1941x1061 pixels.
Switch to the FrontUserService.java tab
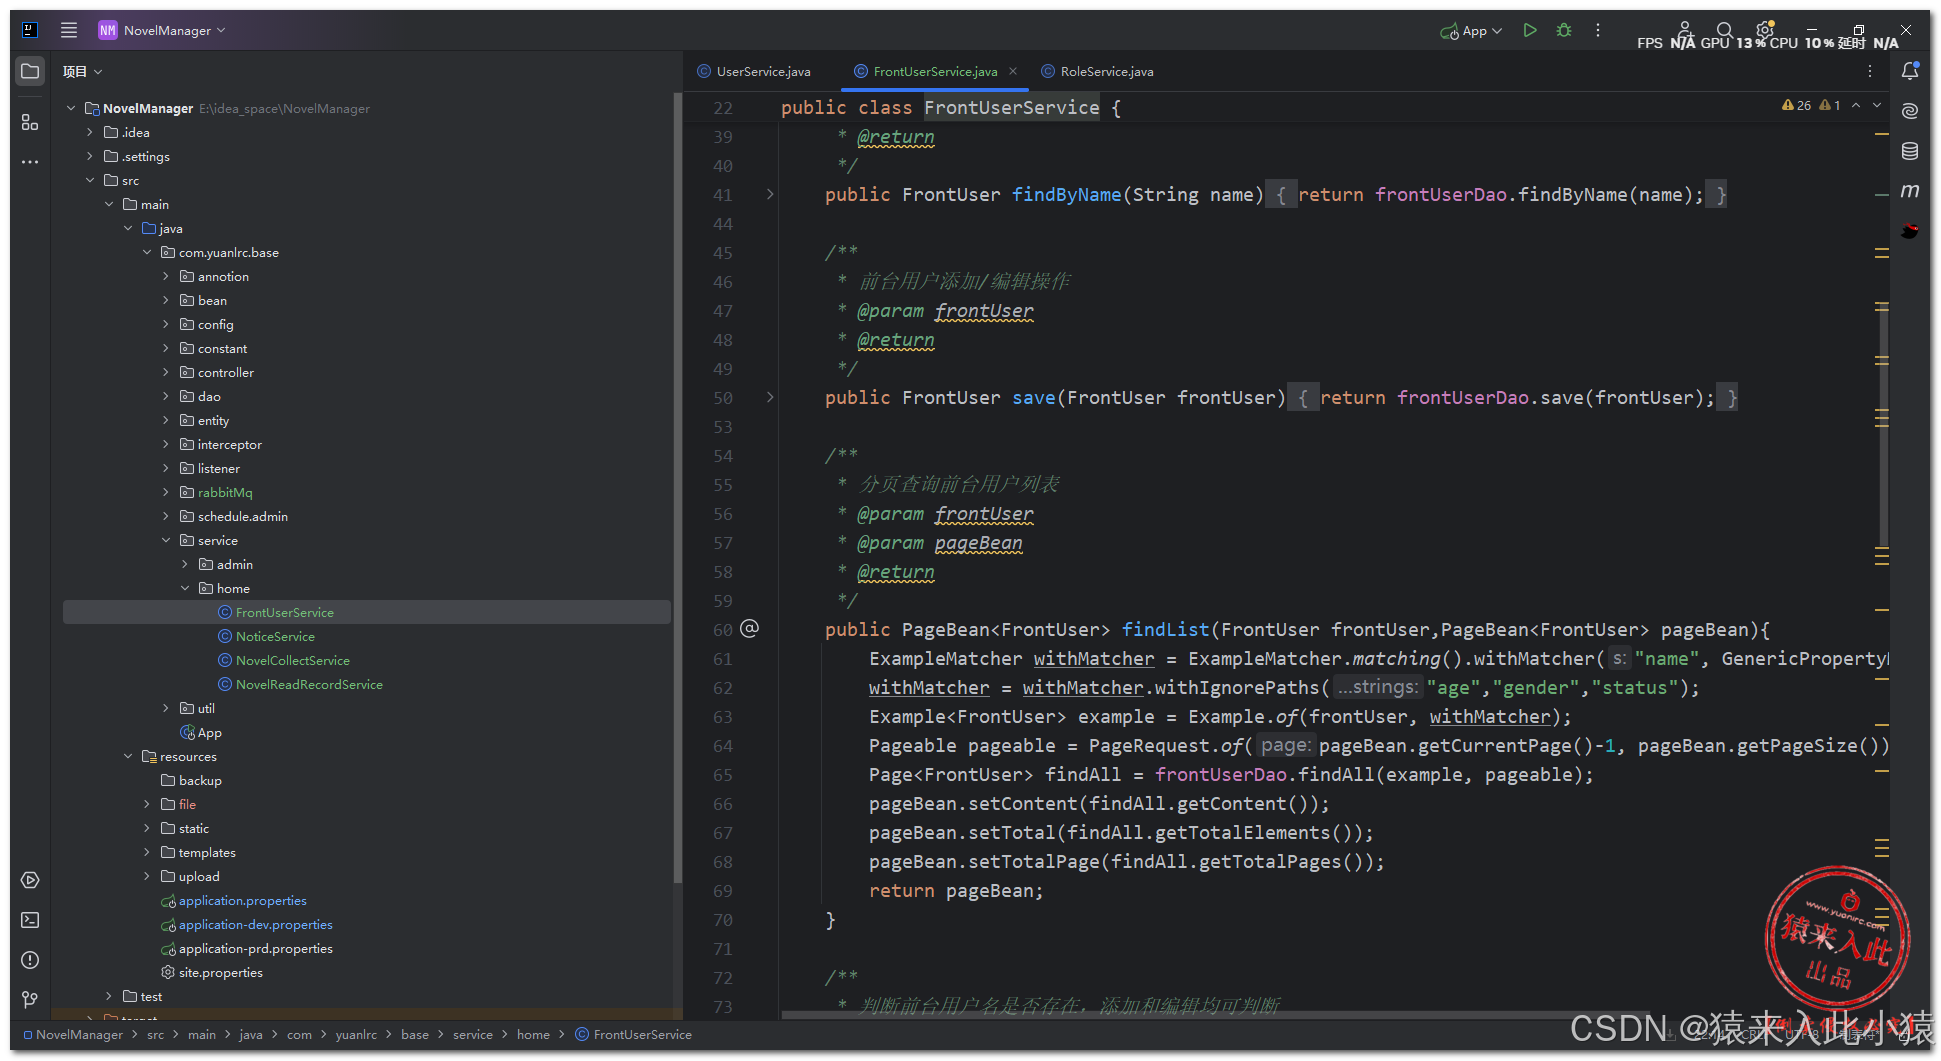(x=935, y=71)
